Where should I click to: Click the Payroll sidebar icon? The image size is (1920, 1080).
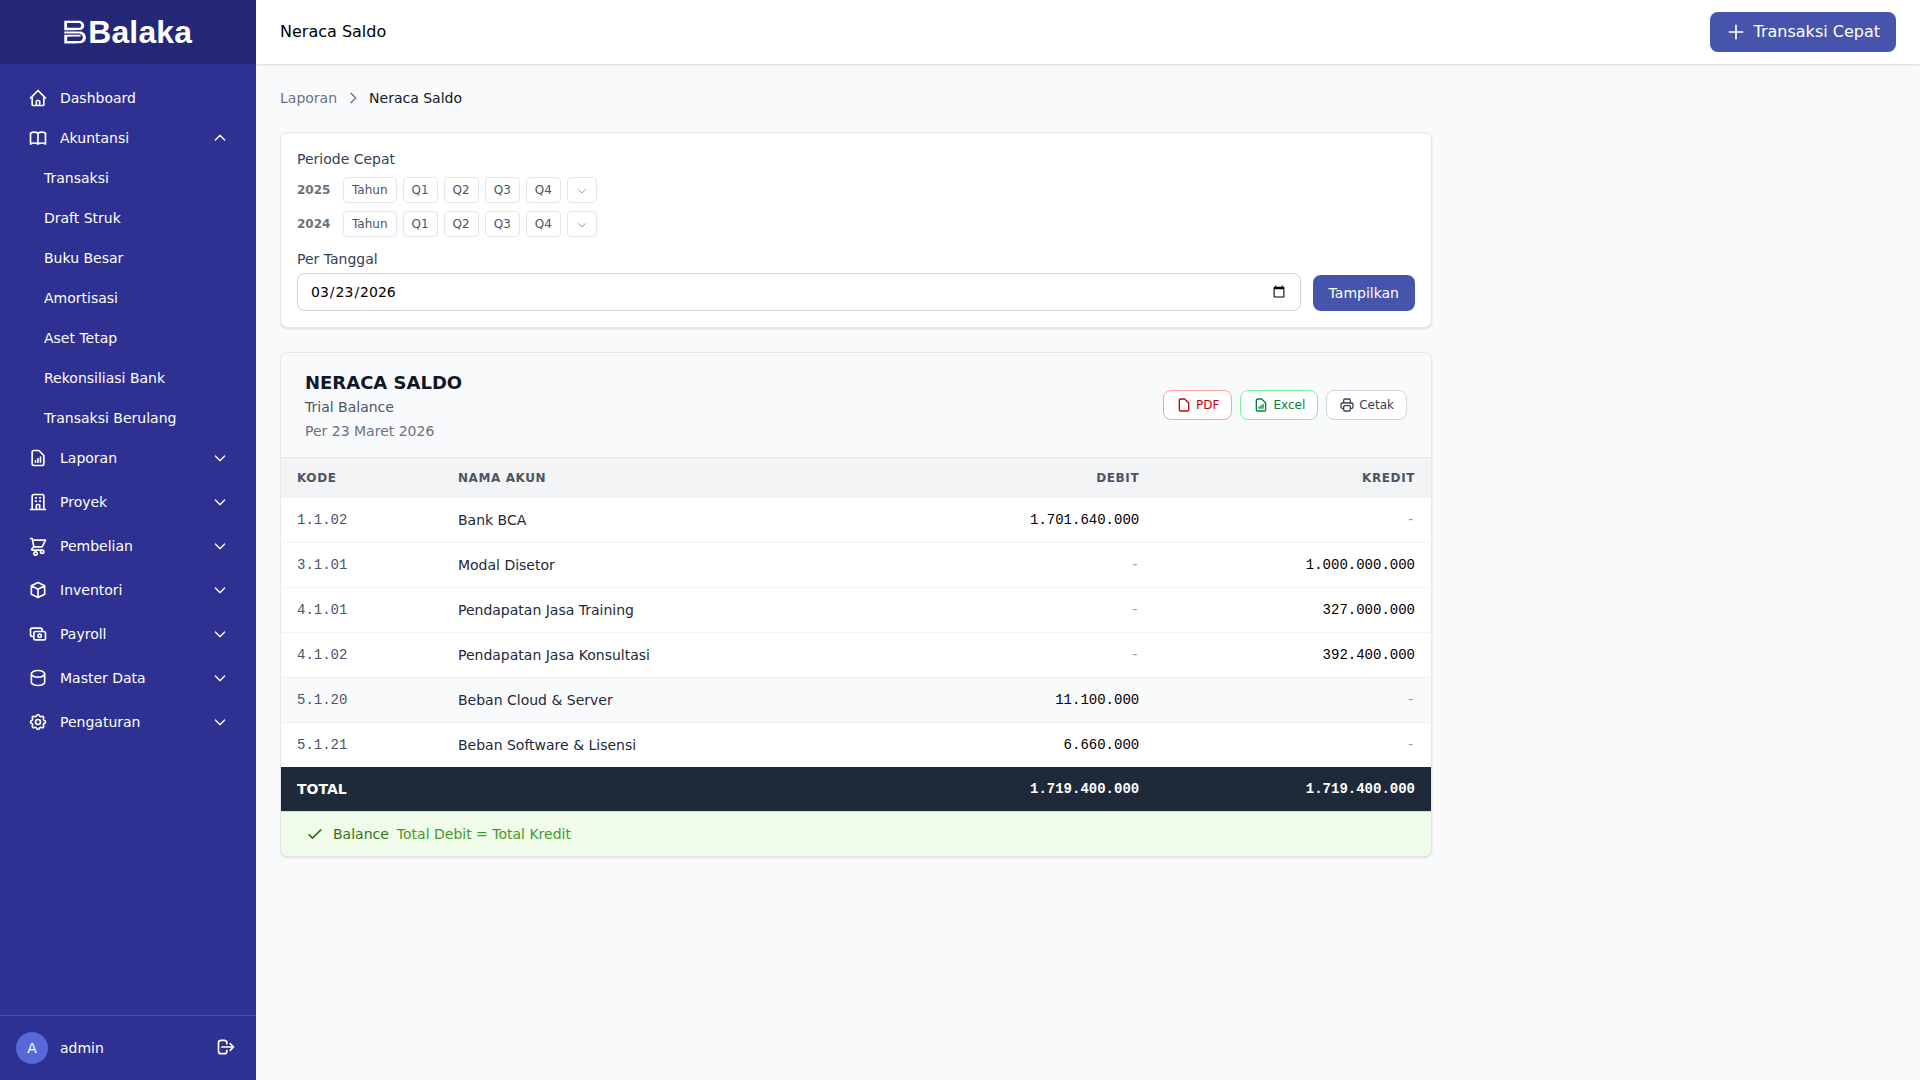tap(38, 634)
